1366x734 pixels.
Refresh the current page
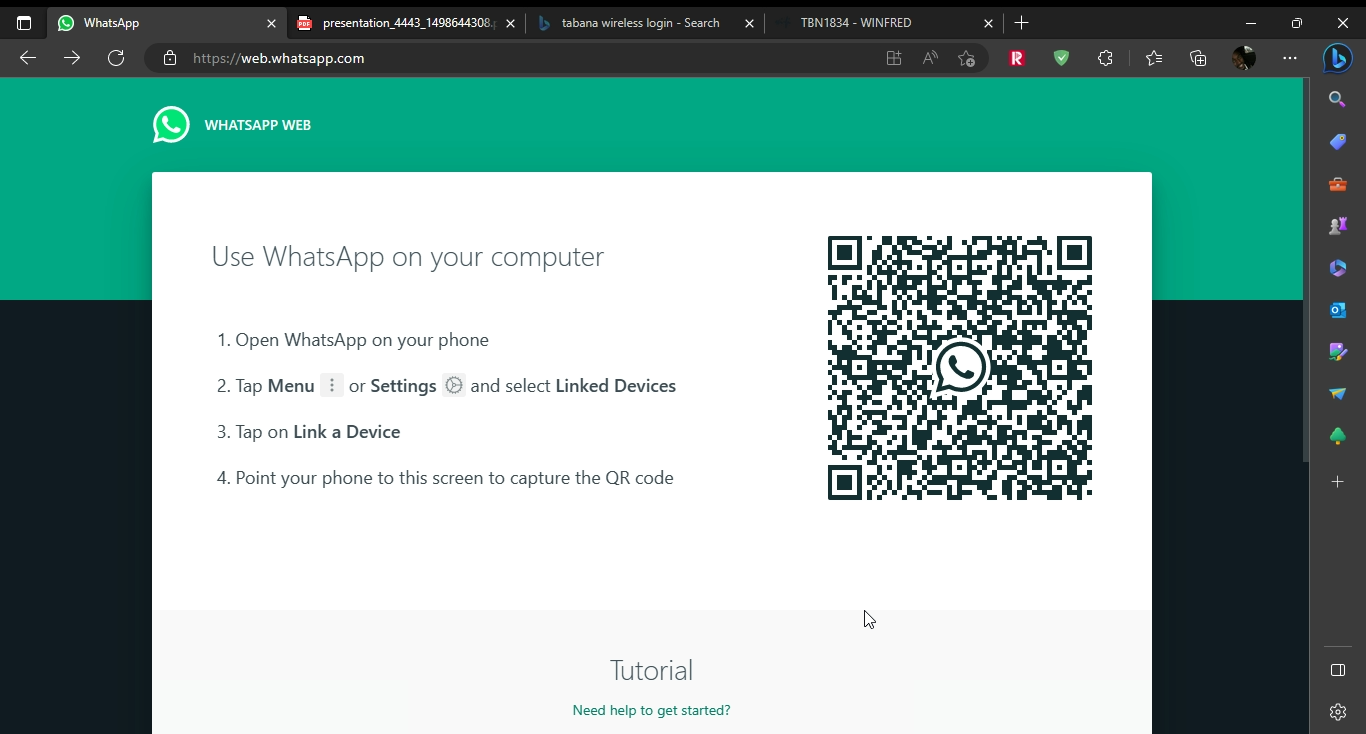point(116,58)
